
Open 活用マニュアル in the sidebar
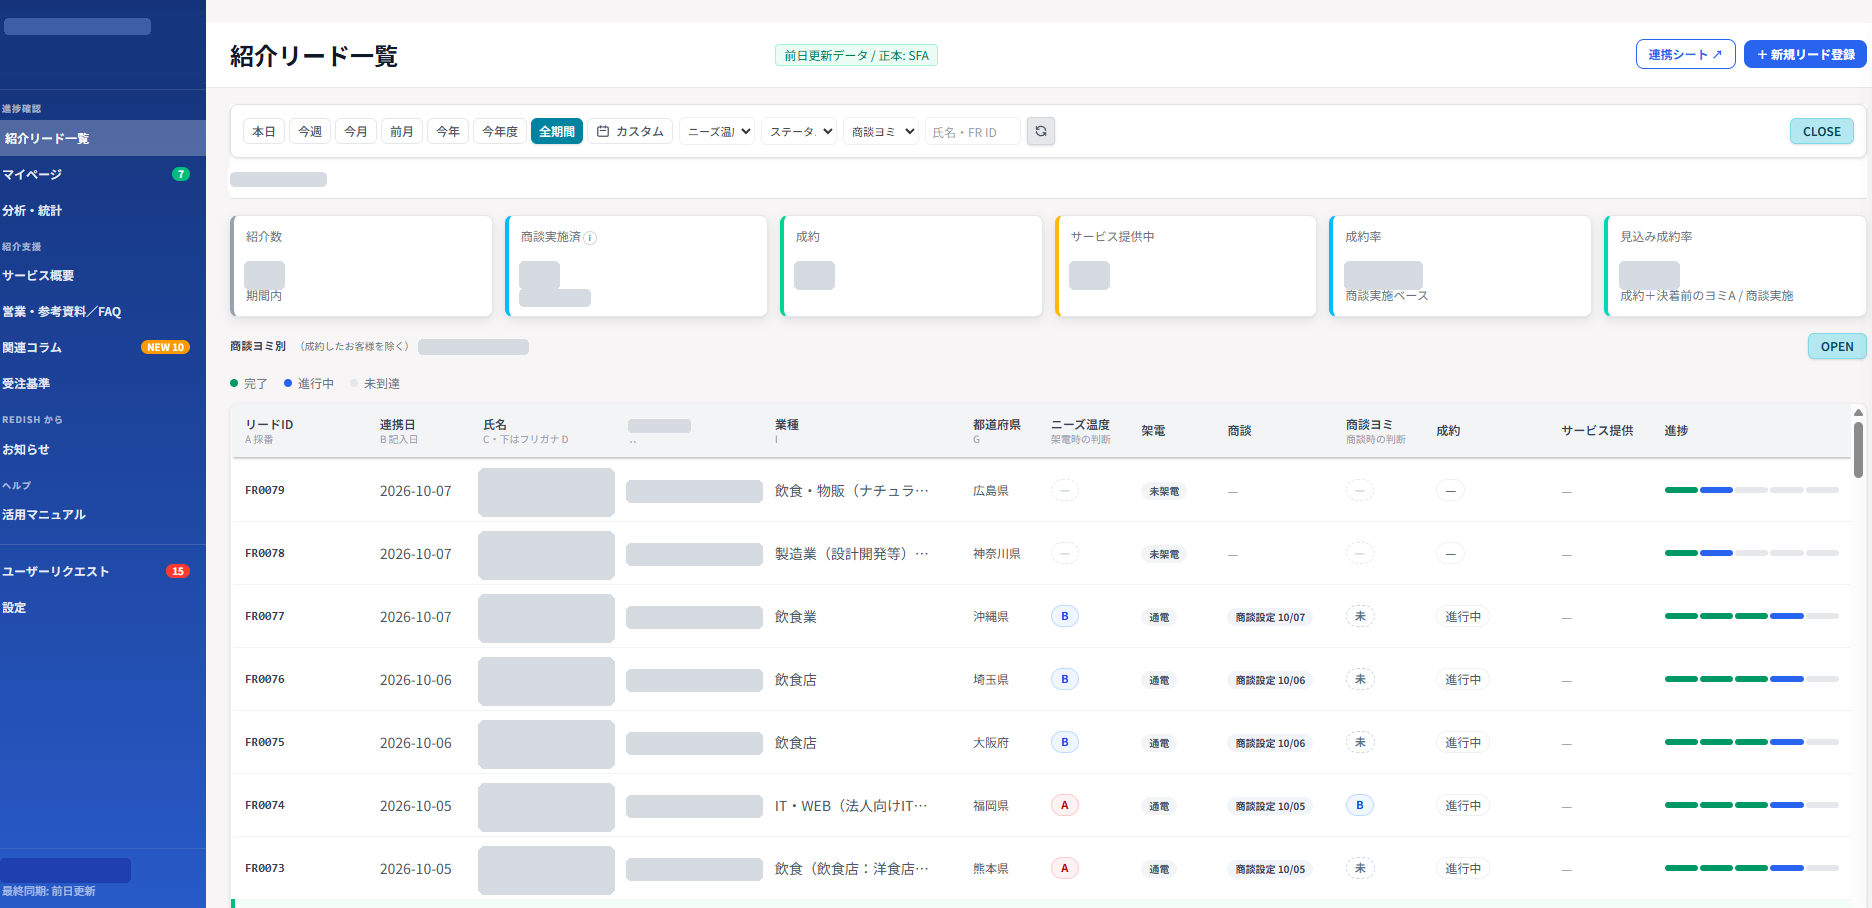[x=103, y=514]
